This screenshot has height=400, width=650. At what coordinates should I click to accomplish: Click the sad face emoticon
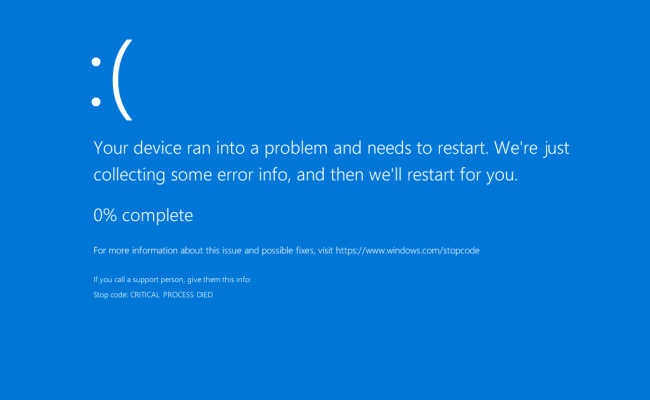(x=110, y=80)
